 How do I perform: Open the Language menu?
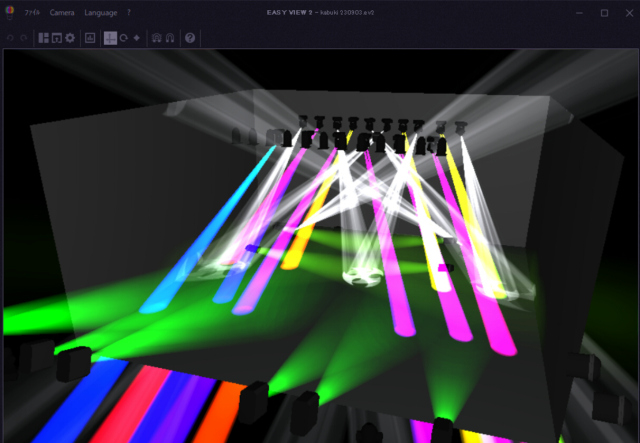click(x=100, y=13)
